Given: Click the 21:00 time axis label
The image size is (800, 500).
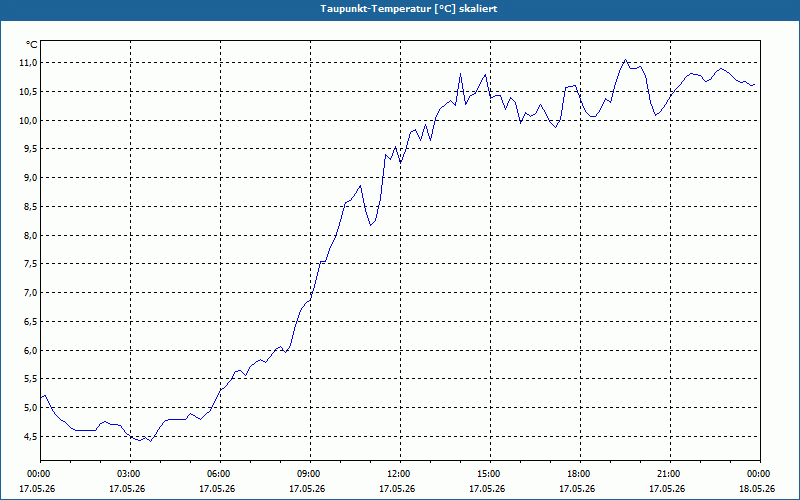Looking at the screenshot, I should tap(668, 474).
